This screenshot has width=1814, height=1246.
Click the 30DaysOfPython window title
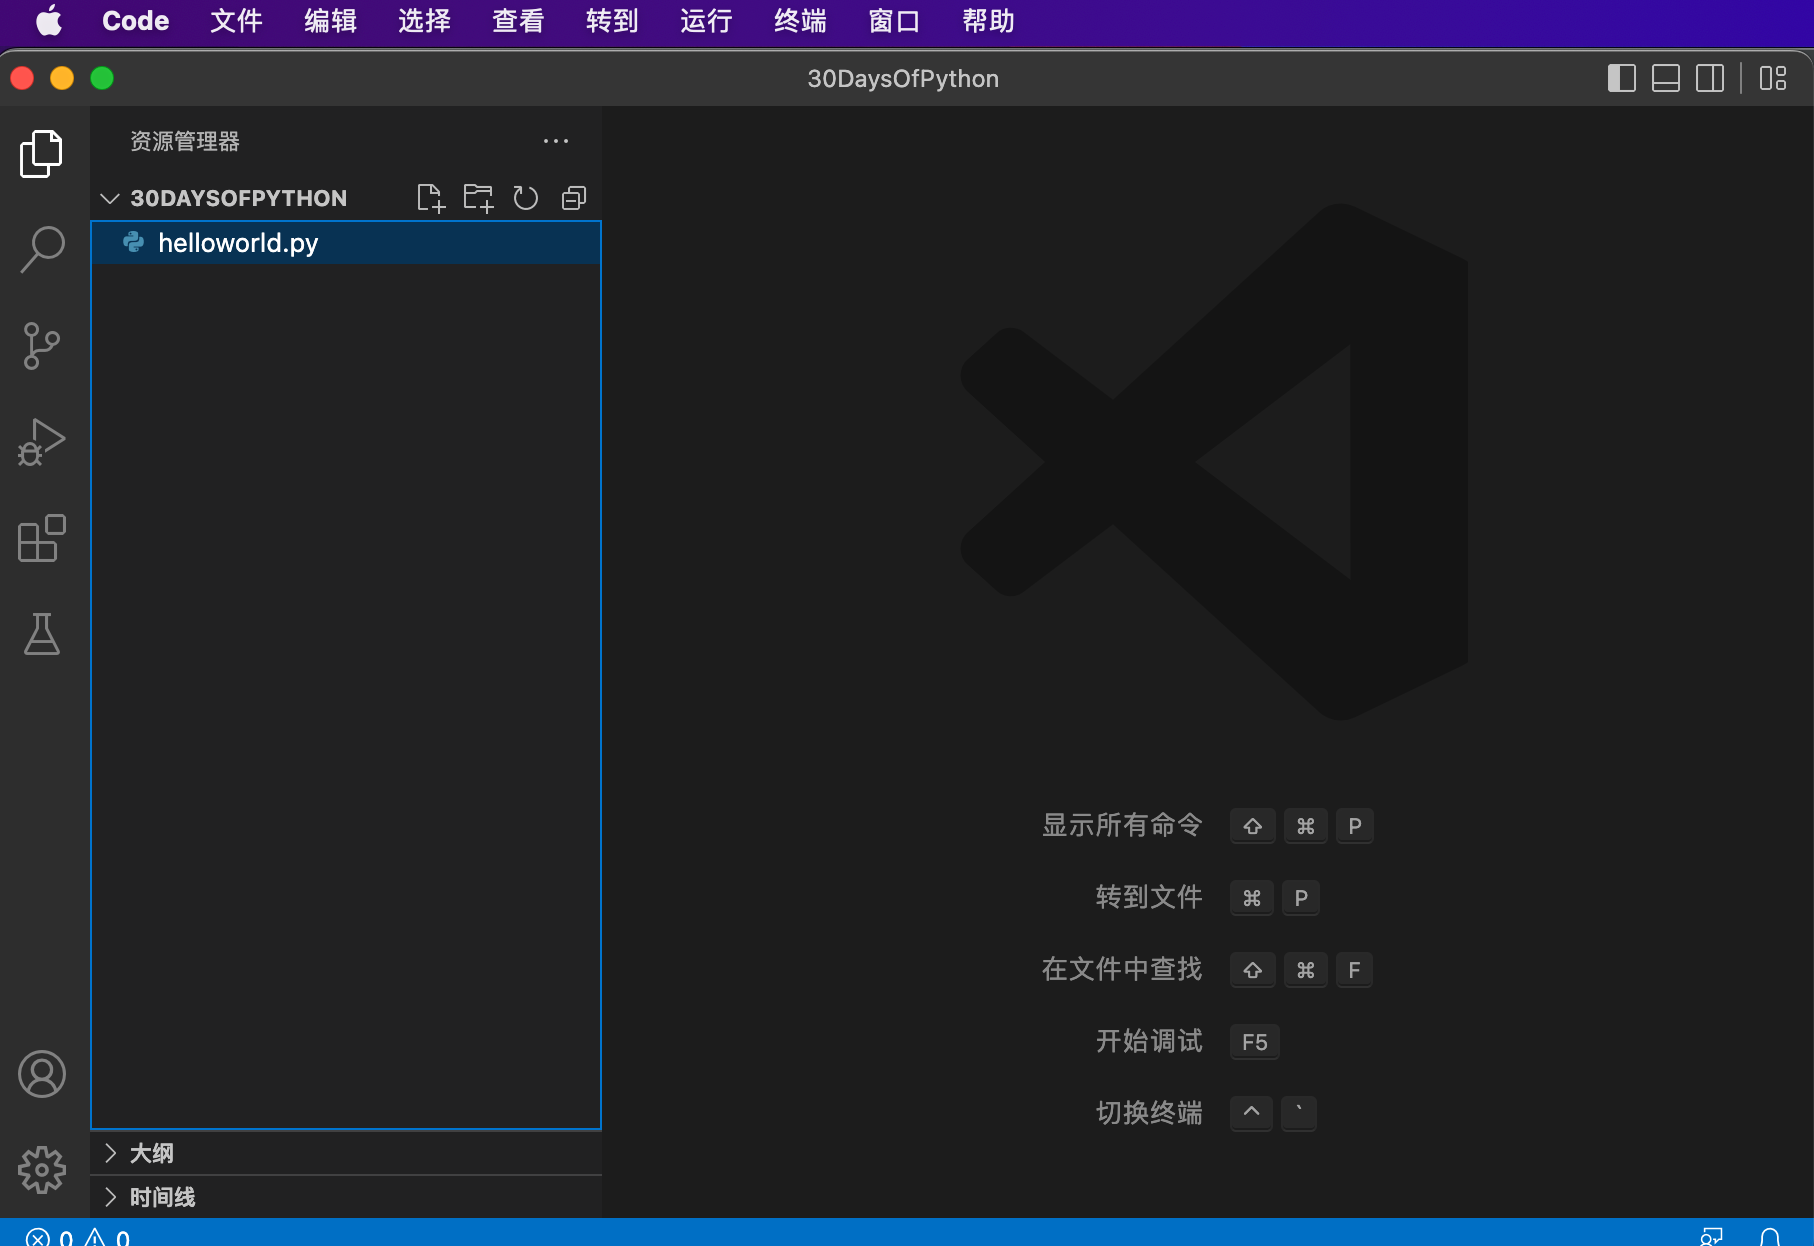click(903, 78)
